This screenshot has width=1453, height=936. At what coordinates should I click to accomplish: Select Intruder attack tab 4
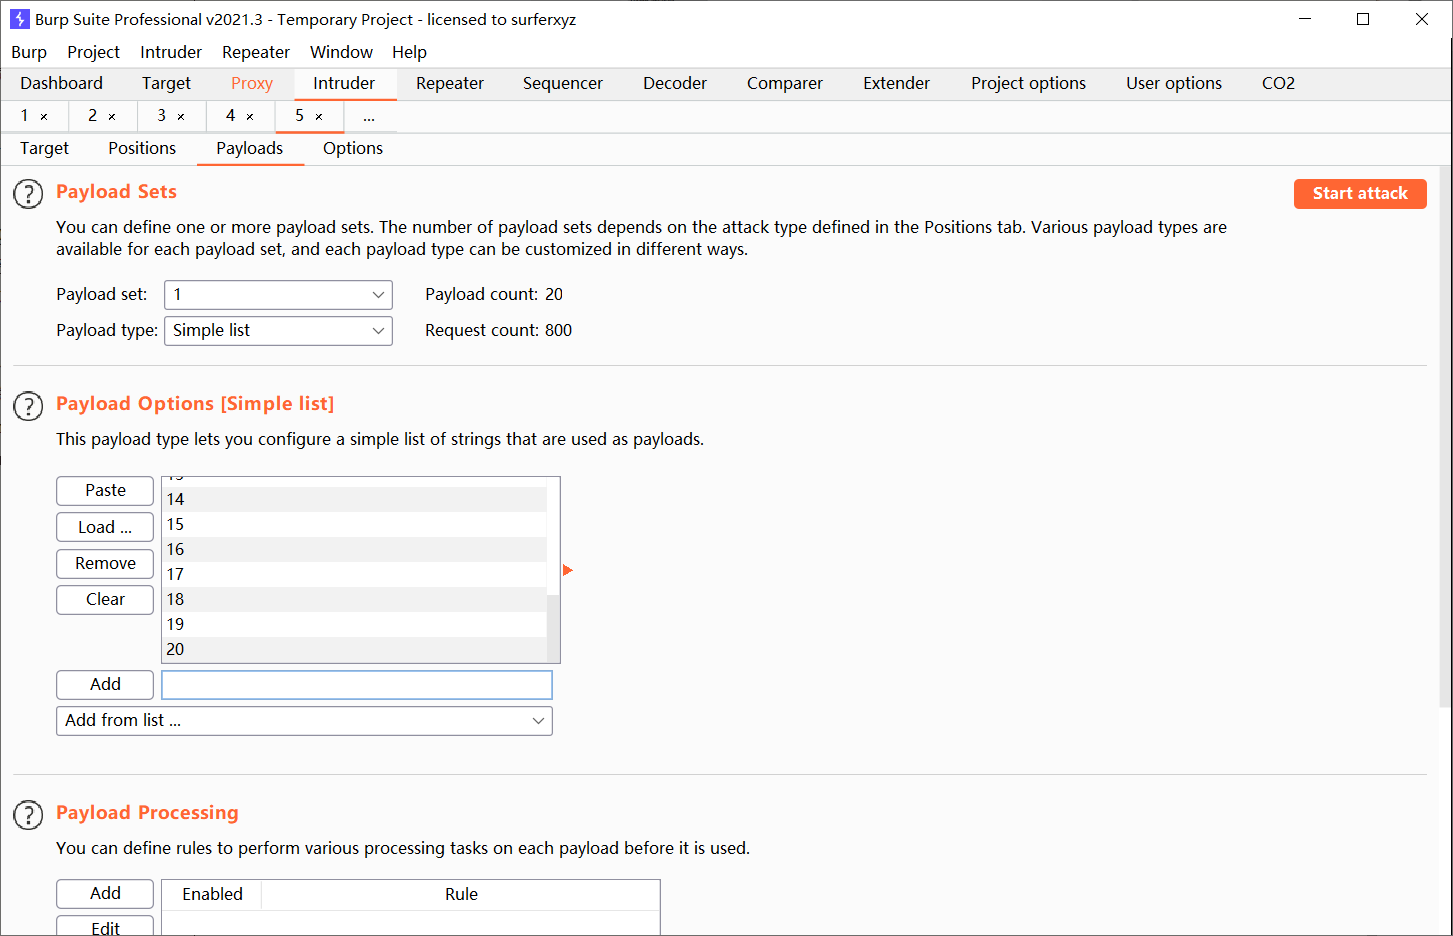coord(230,116)
